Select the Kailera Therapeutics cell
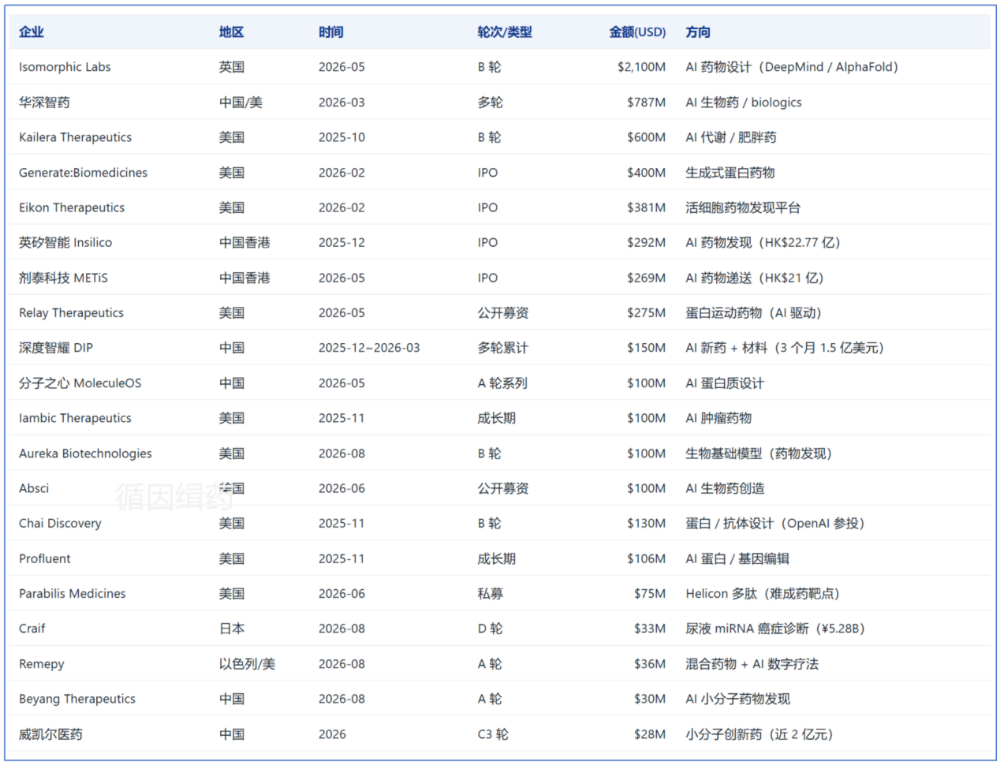The image size is (1000, 765). [75, 137]
